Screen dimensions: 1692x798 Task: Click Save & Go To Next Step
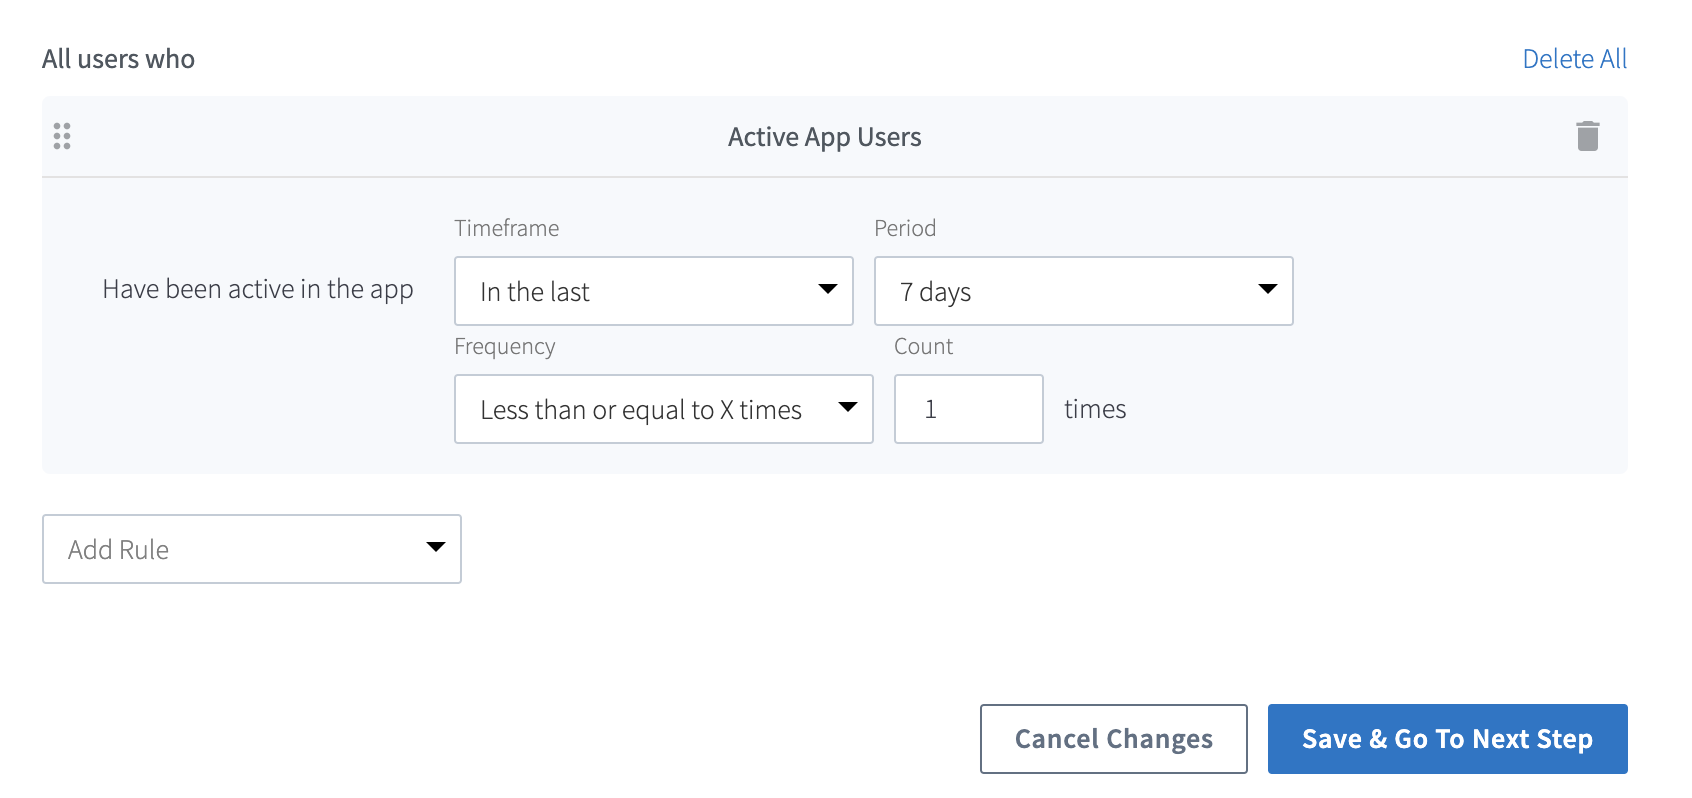click(x=1447, y=739)
